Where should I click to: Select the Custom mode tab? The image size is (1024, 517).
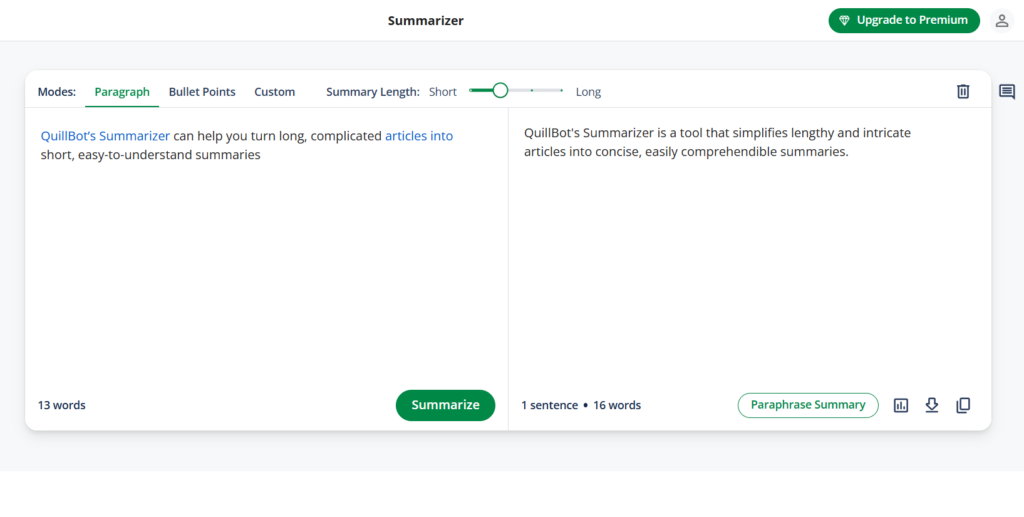coord(274,92)
